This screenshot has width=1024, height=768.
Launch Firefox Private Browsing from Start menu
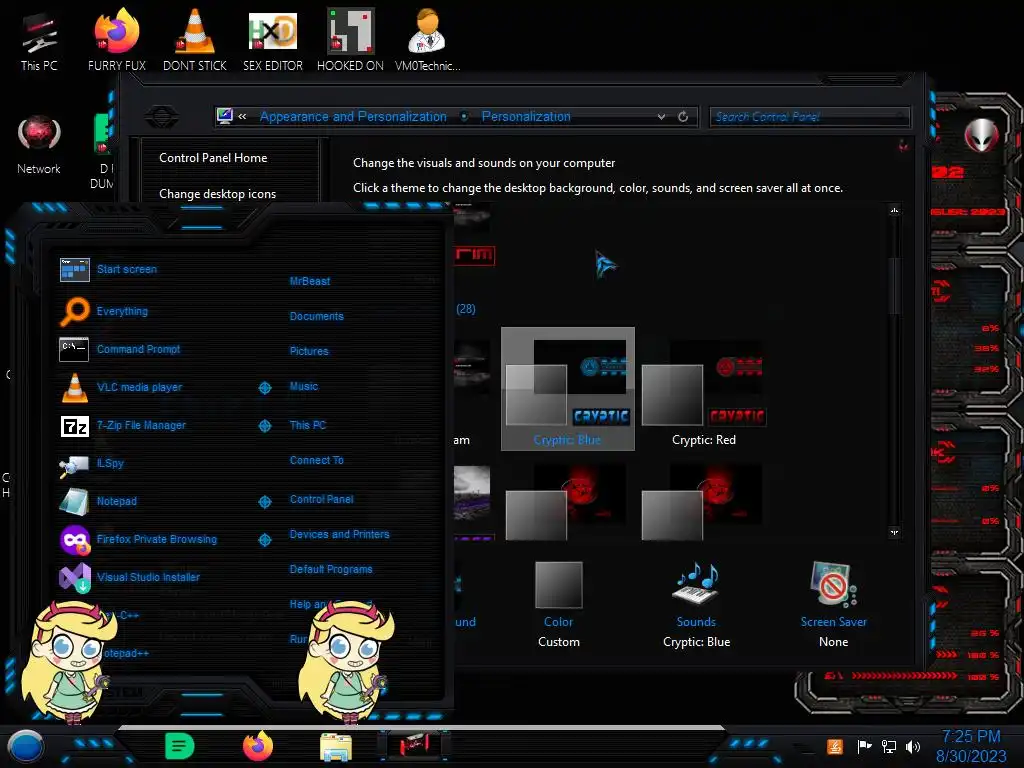click(138, 539)
